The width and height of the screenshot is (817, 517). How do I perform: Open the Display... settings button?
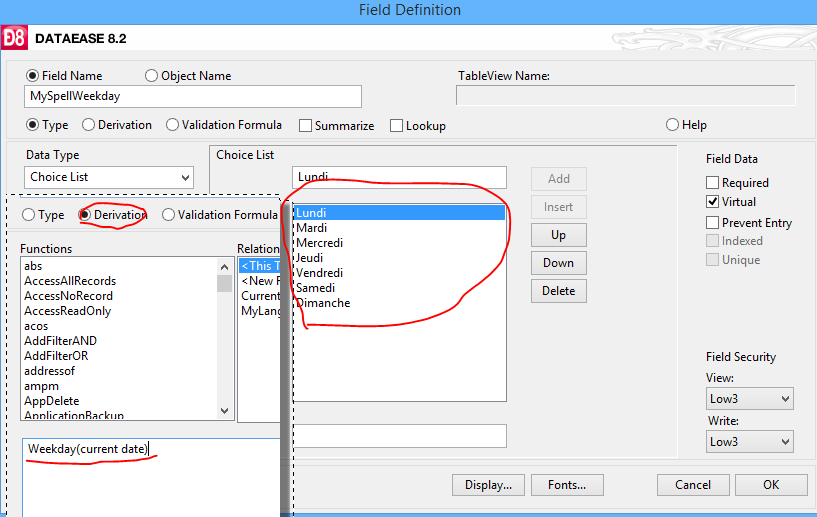488,485
